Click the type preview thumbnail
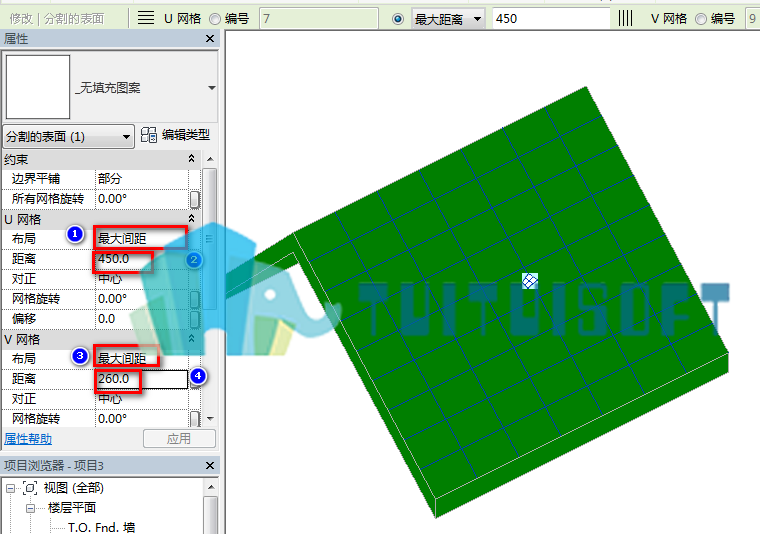This screenshot has height=534, width=760. pyautogui.click(x=38, y=87)
